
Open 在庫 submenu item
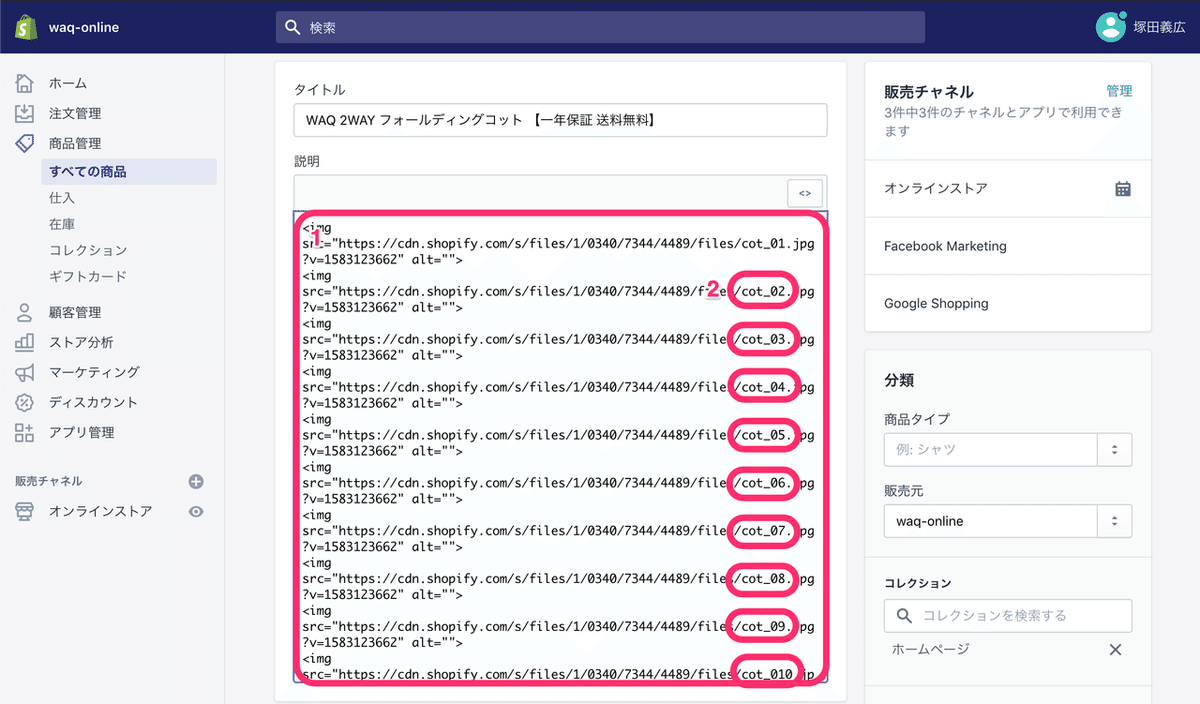click(62, 224)
